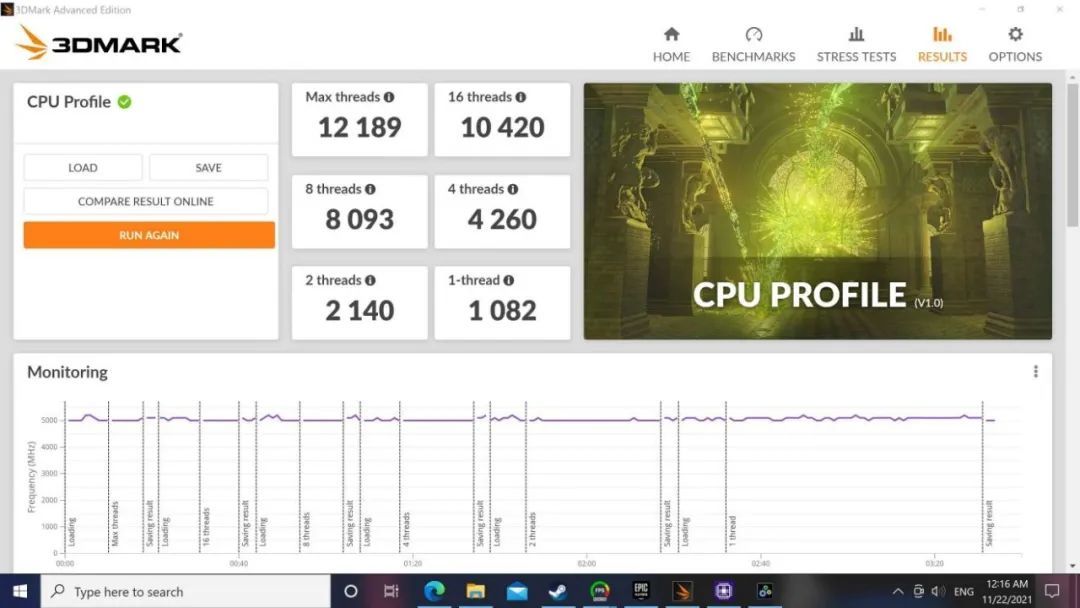Viewport: 1080px width, 608px height.
Task: Open the ENG language switcher
Action: pyautogui.click(x=963, y=591)
